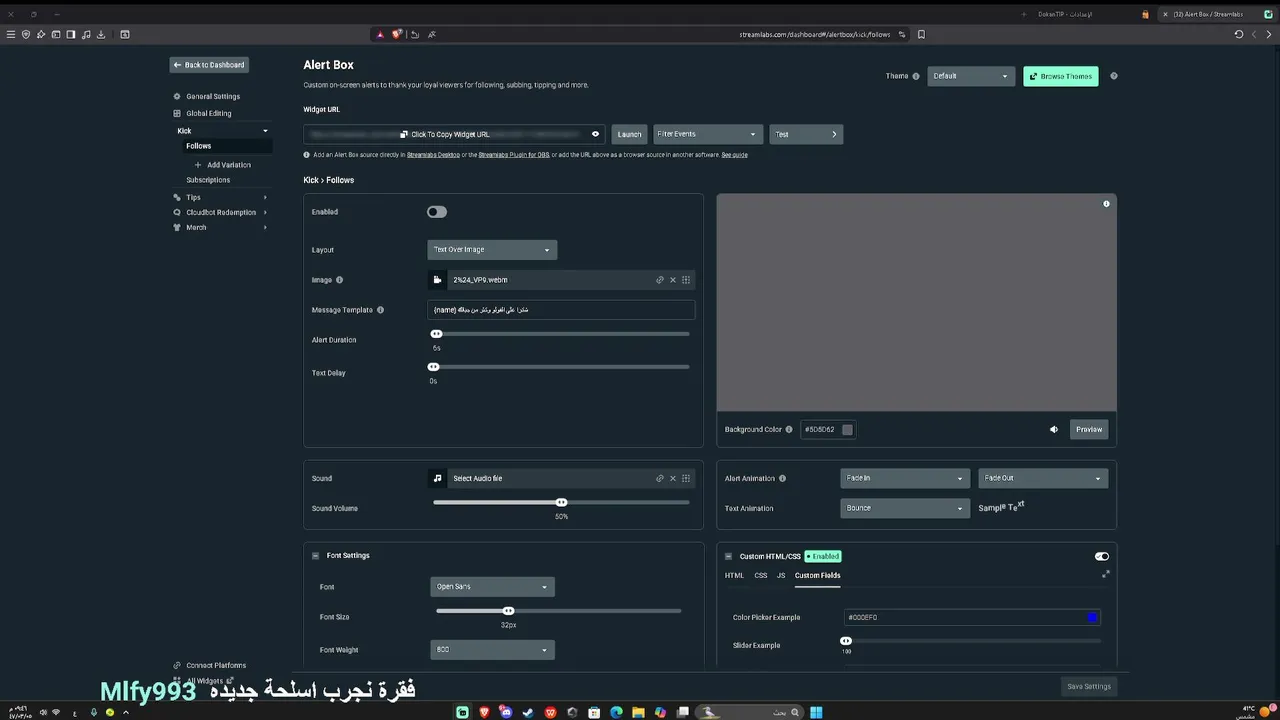Switch to the JS tab
The height and width of the screenshot is (720, 1280).
point(781,575)
